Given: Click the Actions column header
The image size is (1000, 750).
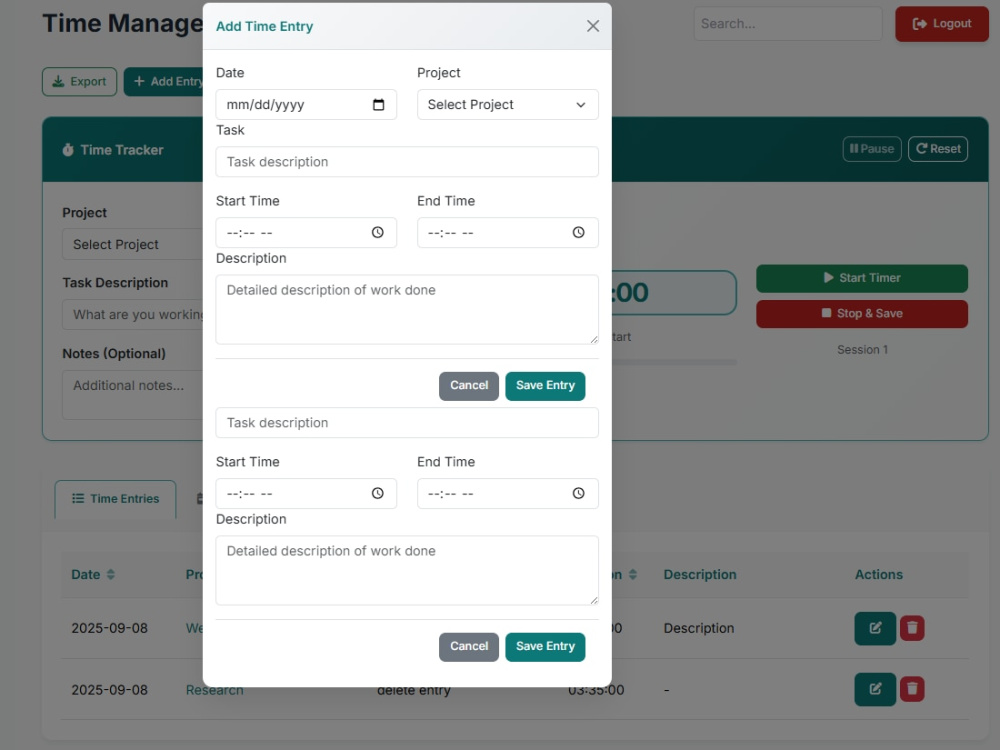Looking at the screenshot, I should click(879, 575).
